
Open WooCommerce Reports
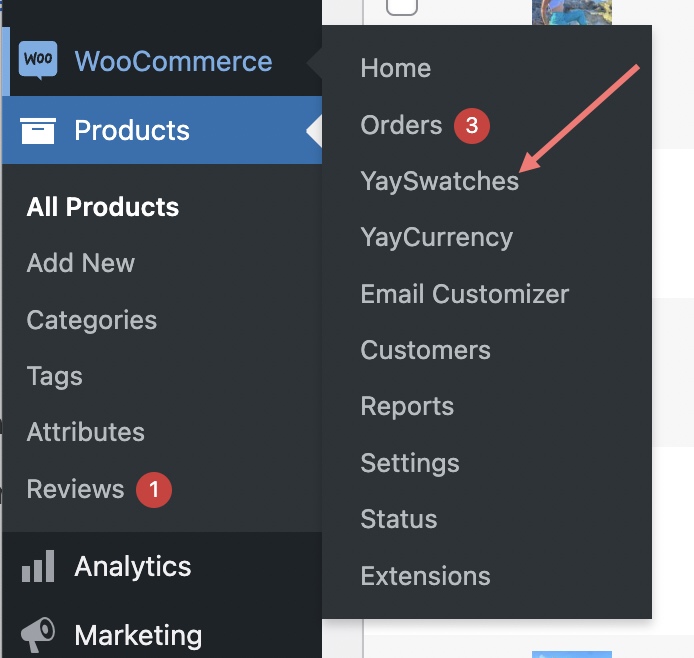click(x=407, y=407)
